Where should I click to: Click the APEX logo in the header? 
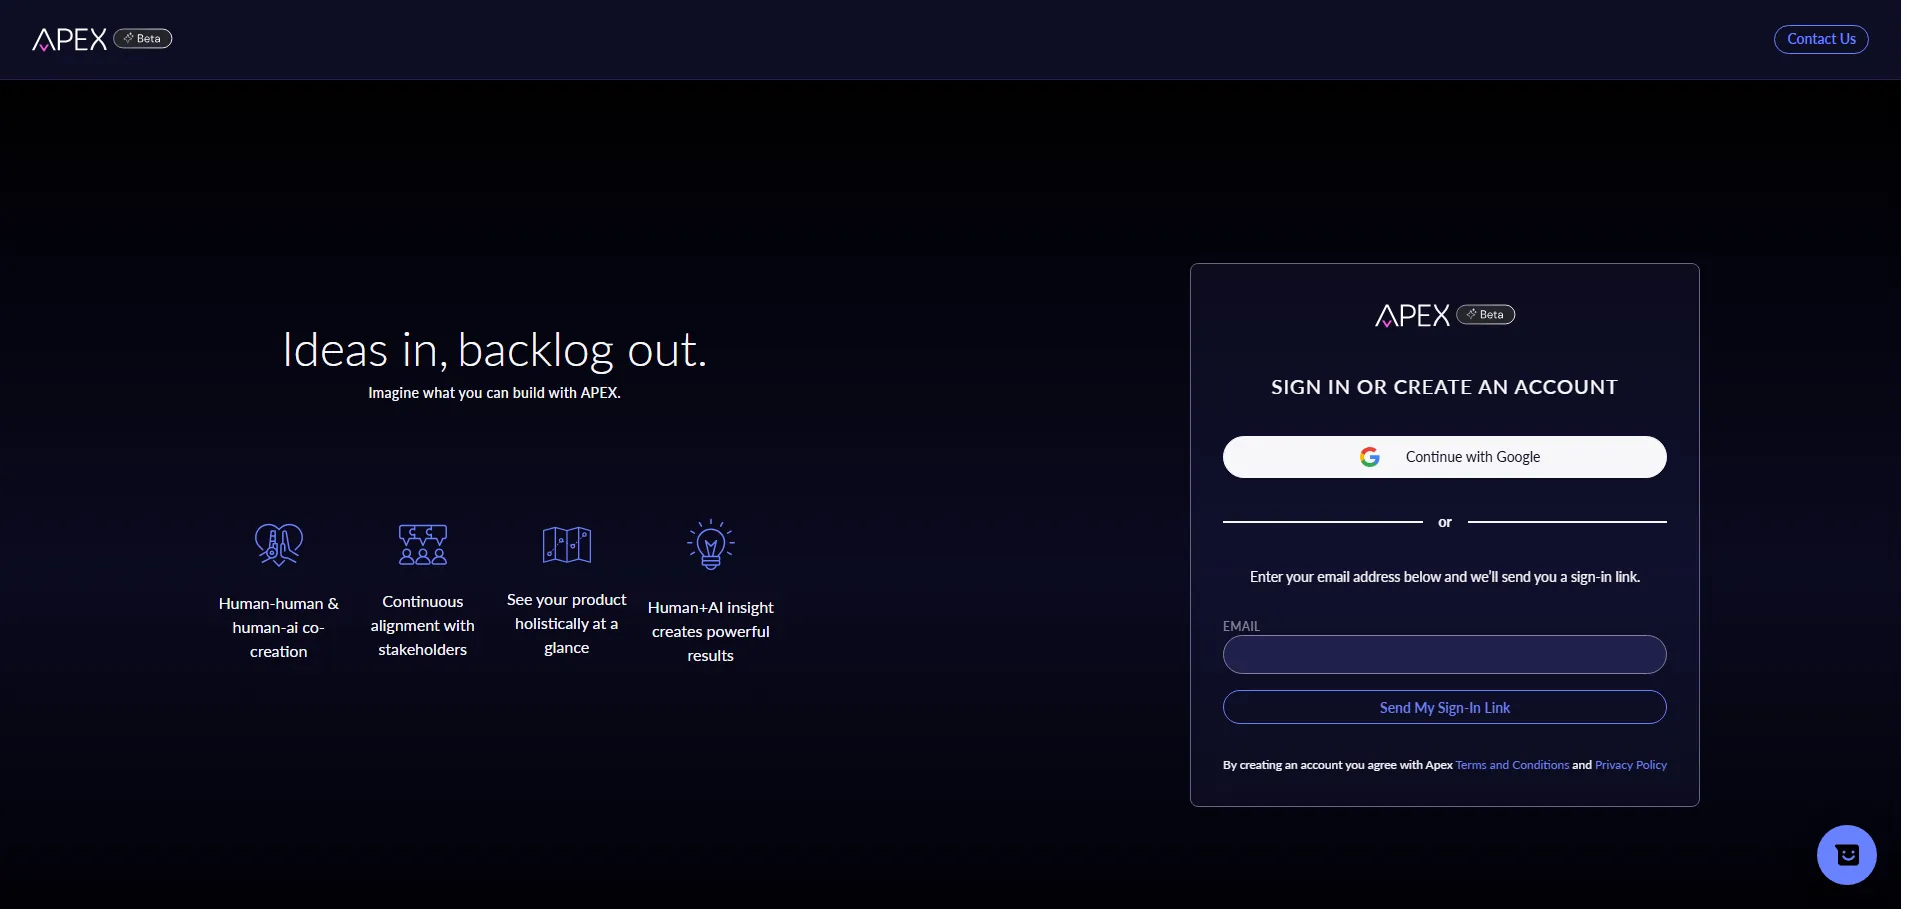click(x=69, y=39)
